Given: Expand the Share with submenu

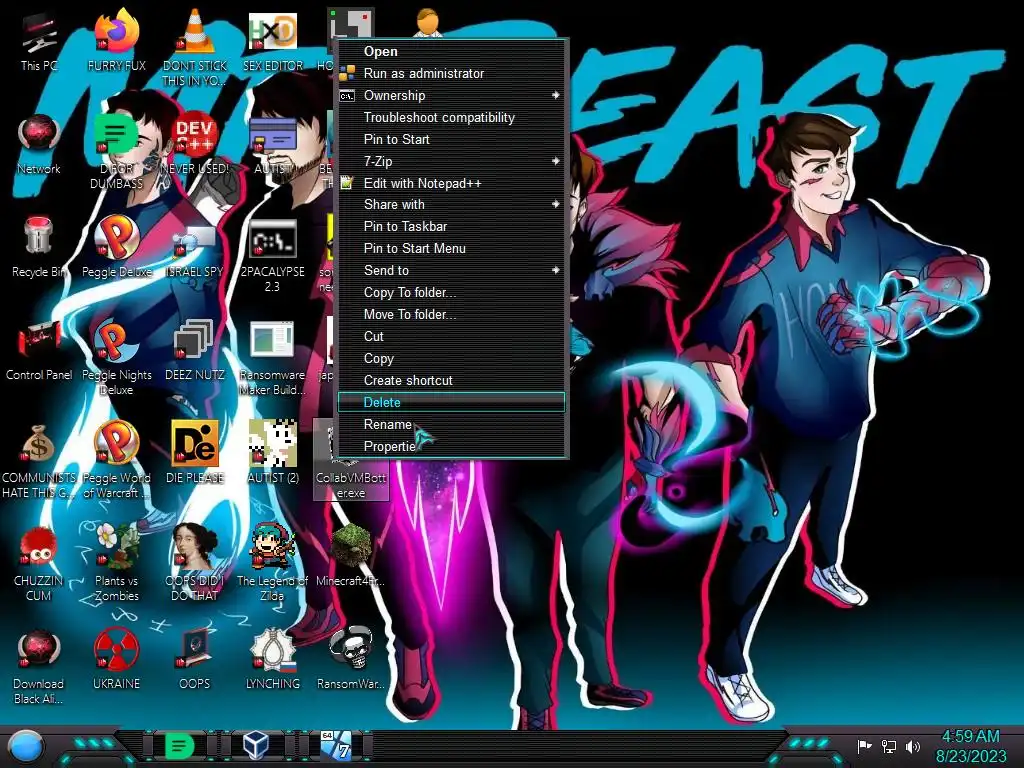Looking at the screenshot, I should tap(451, 204).
